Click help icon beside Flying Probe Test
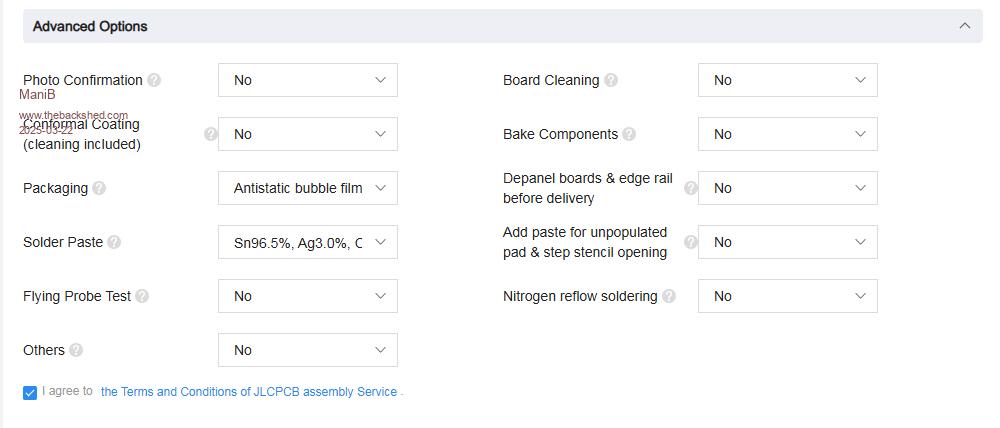 pyautogui.click(x=142, y=296)
